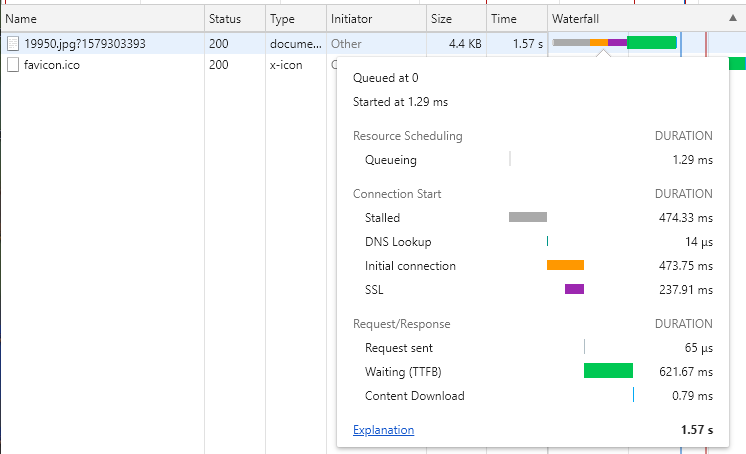Screen dimensions: 746x454
Task: Click the Initial connection label
Action: [x=410, y=266]
